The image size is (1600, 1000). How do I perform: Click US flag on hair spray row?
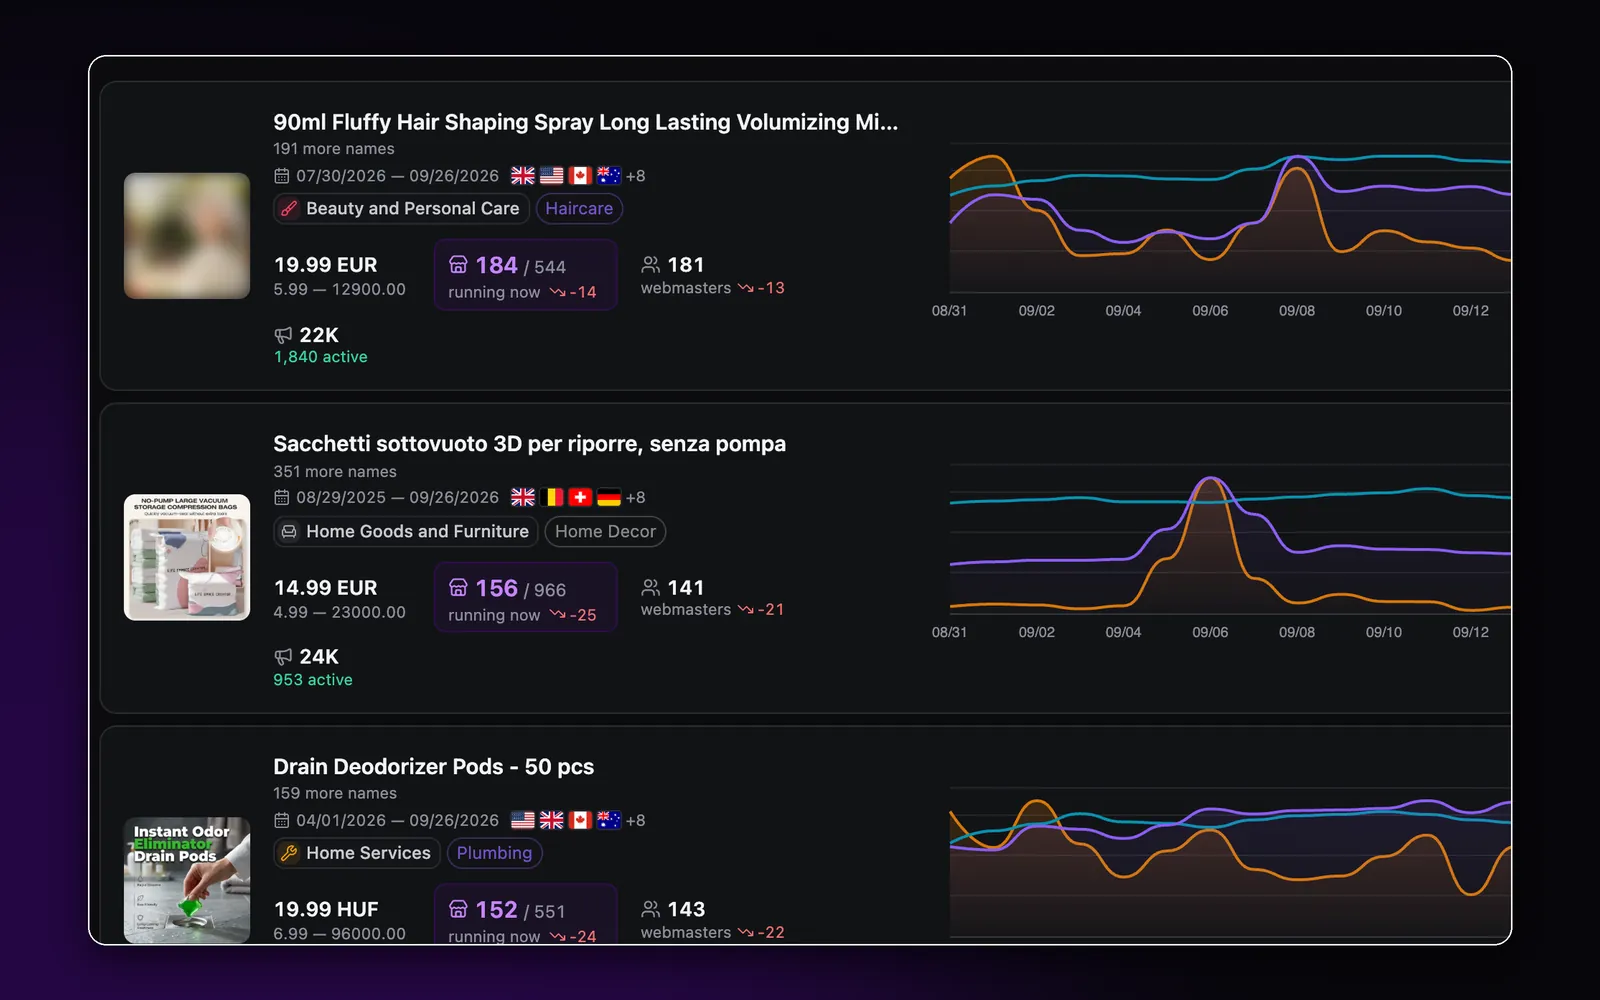click(552, 176)
